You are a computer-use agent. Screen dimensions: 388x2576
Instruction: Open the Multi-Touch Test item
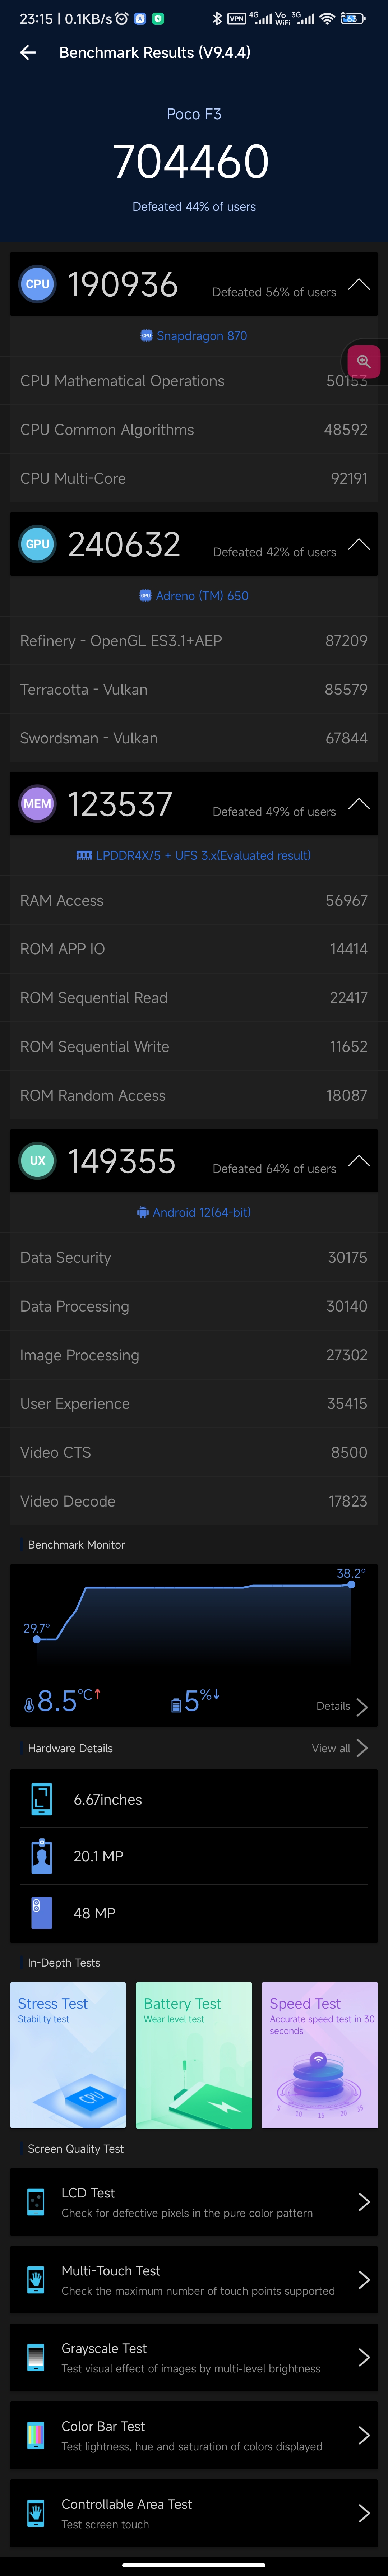(x=194, y=2280)
